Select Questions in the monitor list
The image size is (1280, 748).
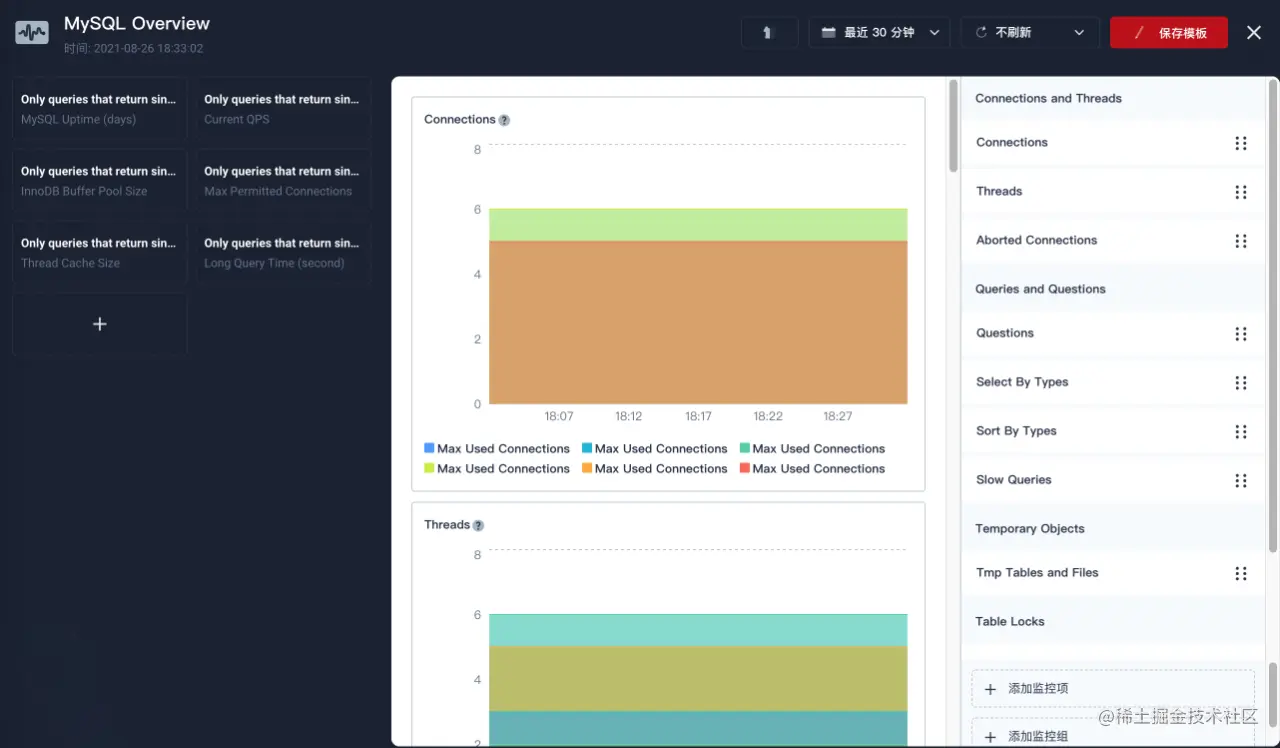pos(1113,333)
